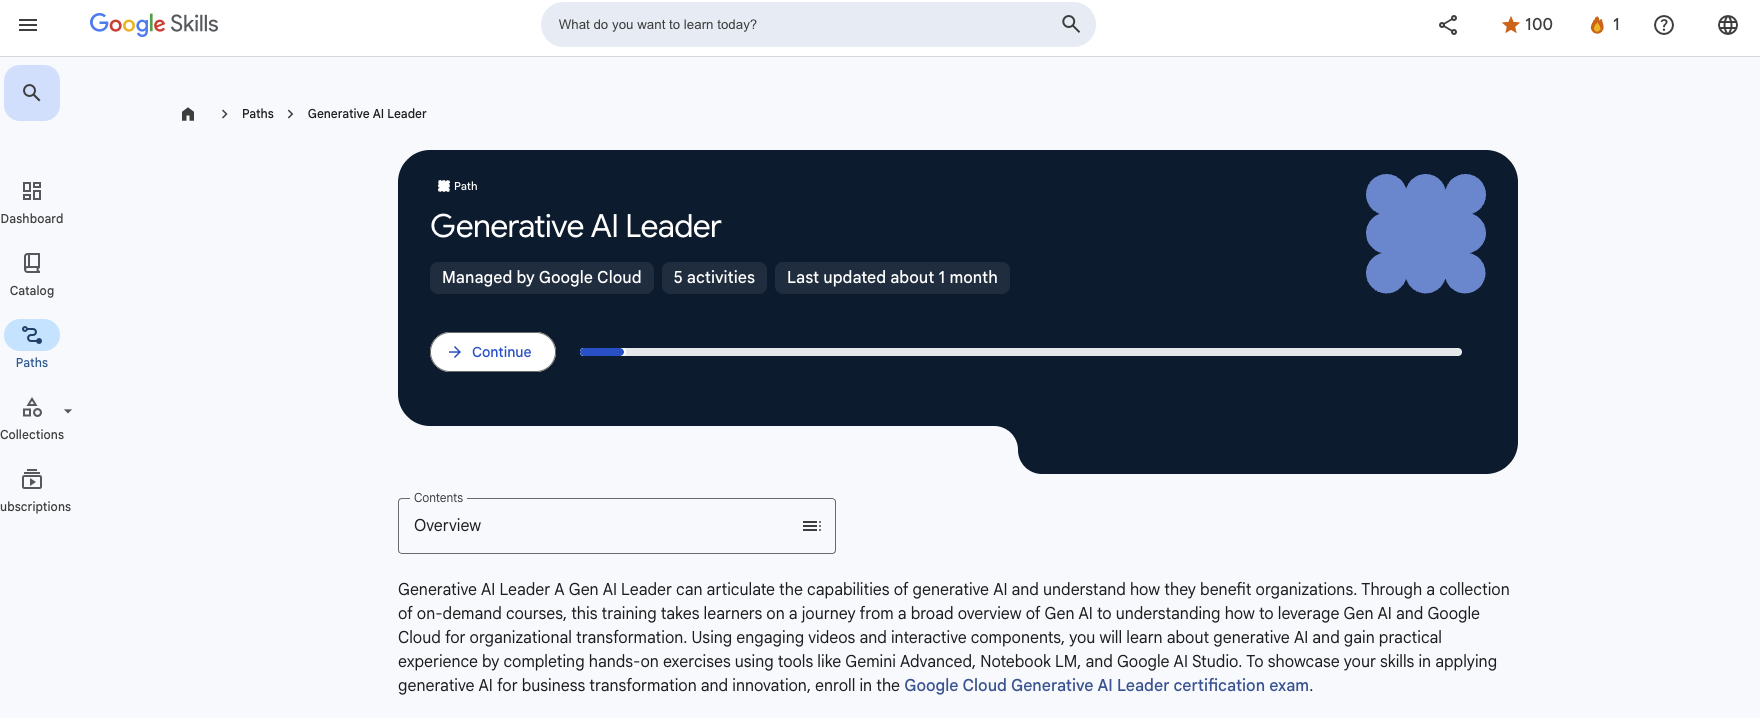Expand the Collections sidebar item

coord(67,410)
